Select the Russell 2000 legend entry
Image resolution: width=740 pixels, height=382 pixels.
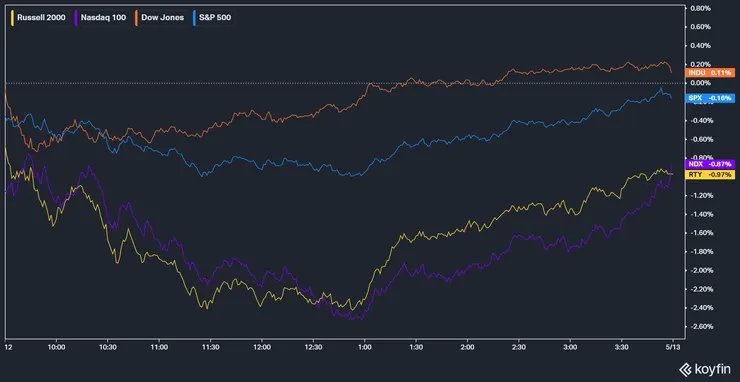[x=39, y=18]
